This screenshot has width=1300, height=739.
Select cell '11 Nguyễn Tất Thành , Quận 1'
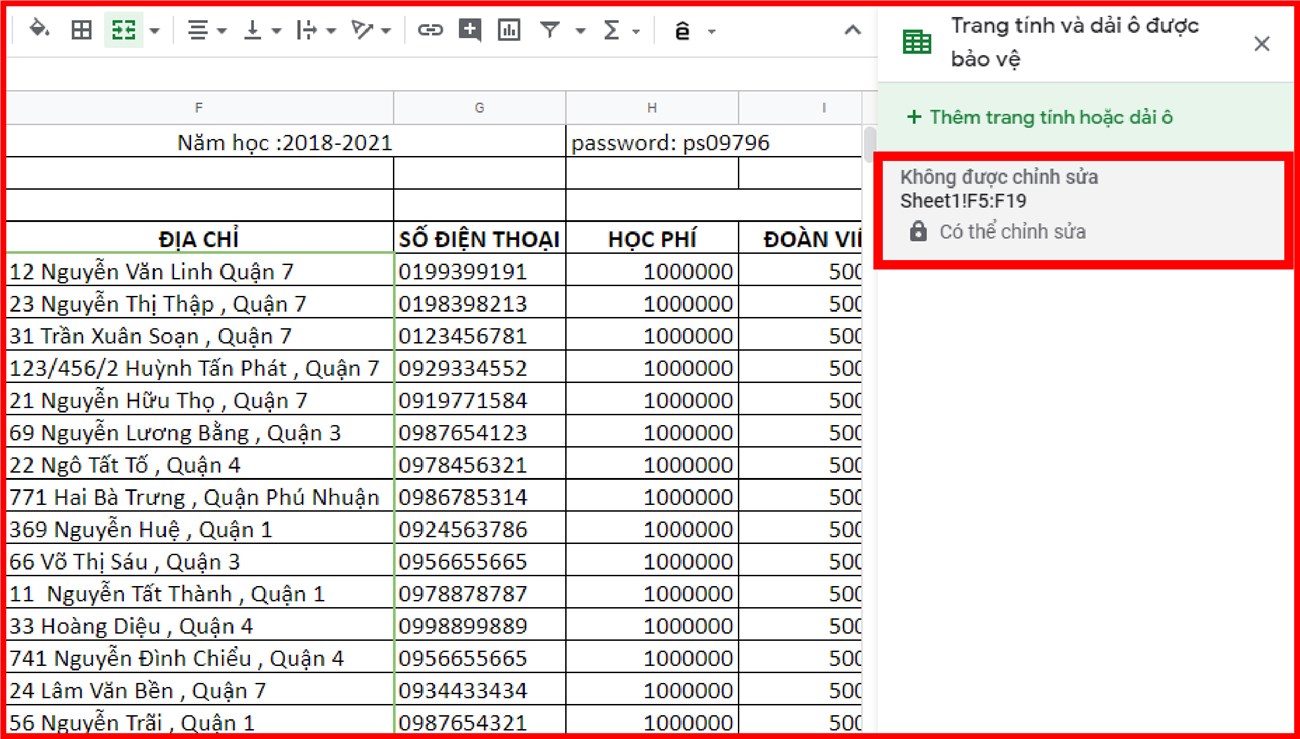199,593
